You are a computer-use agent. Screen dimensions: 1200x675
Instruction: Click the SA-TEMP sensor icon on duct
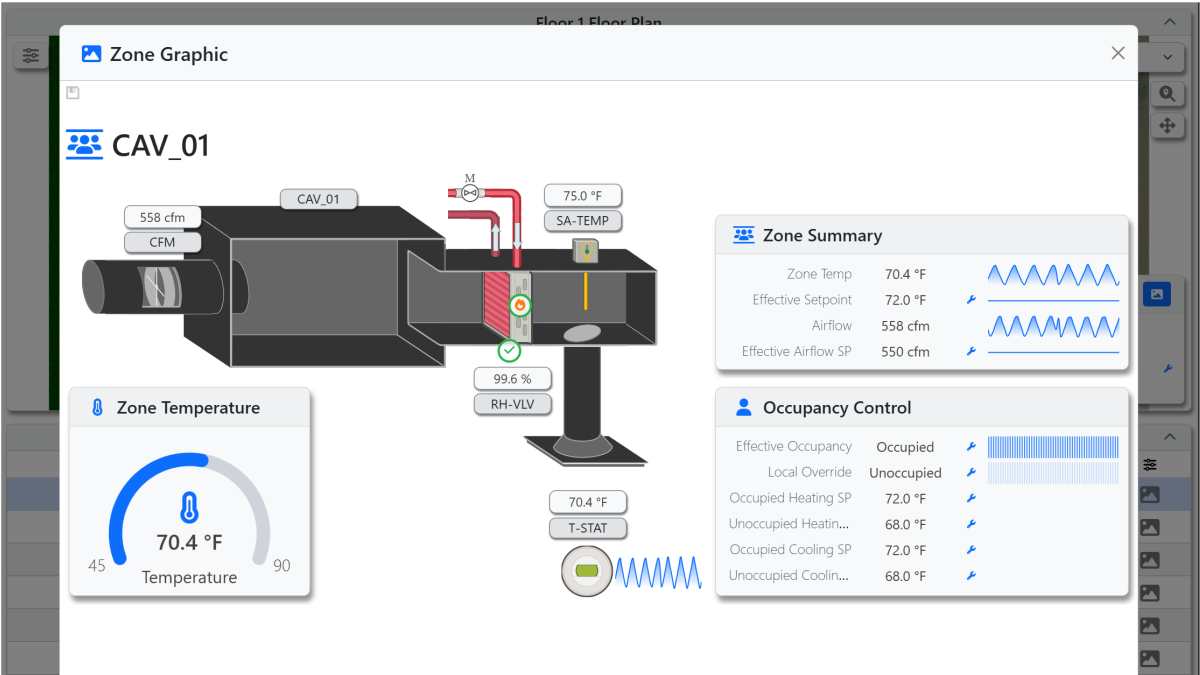pyautogui.click(x=585, y=250)
